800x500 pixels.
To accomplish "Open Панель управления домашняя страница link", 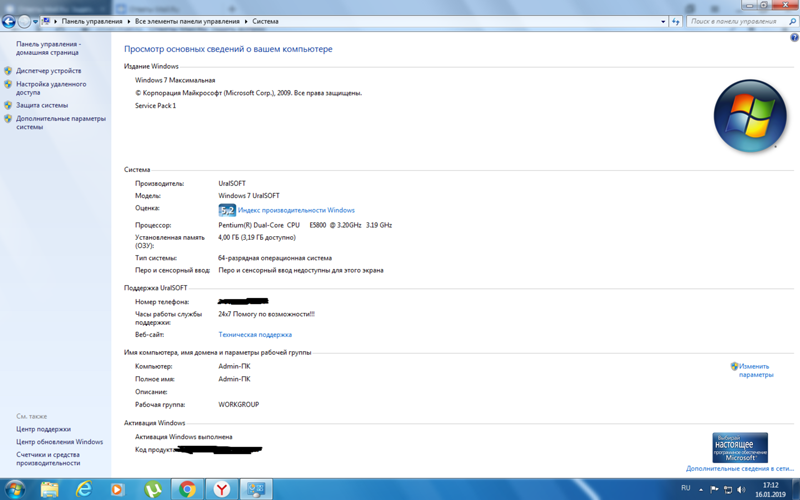I will click(x=48, y=48).
